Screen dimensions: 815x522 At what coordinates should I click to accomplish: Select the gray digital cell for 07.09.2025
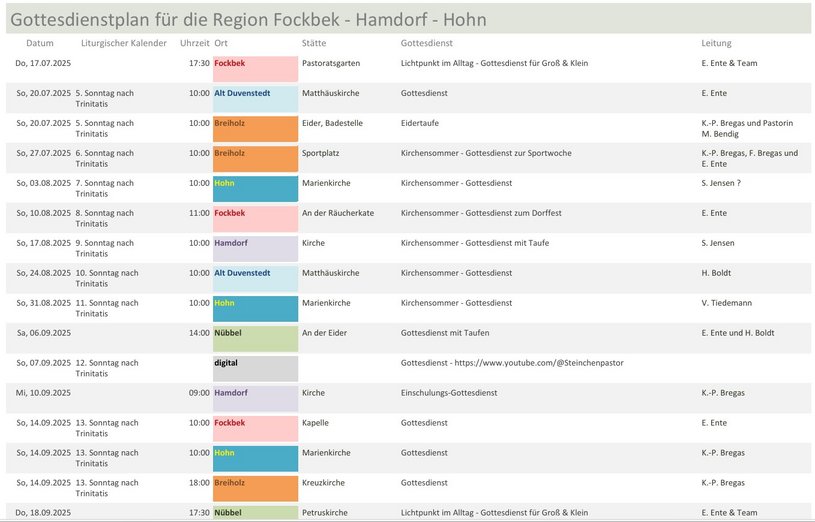[x=255, y=369]
